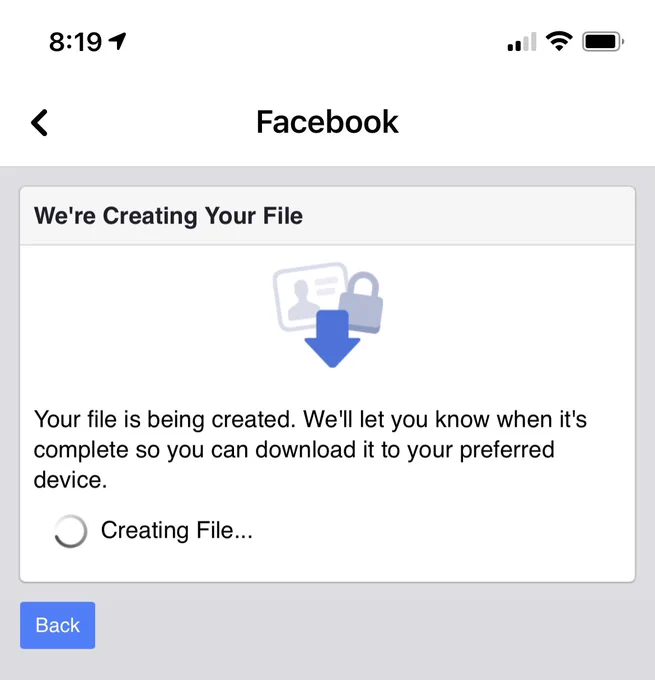655x680 pixels.
Task: Select the We're Creating Your File header
Action: point(168,216)
